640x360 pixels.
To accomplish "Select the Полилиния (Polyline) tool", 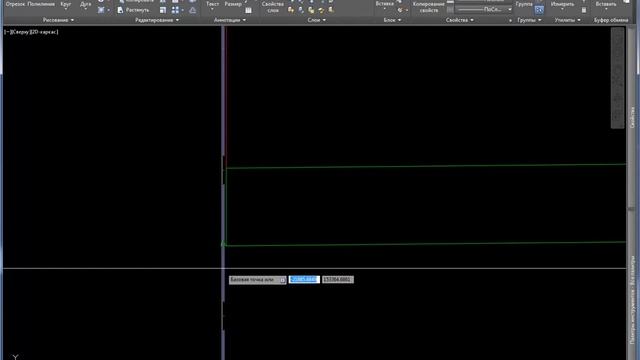I will [x=41, y=4].
